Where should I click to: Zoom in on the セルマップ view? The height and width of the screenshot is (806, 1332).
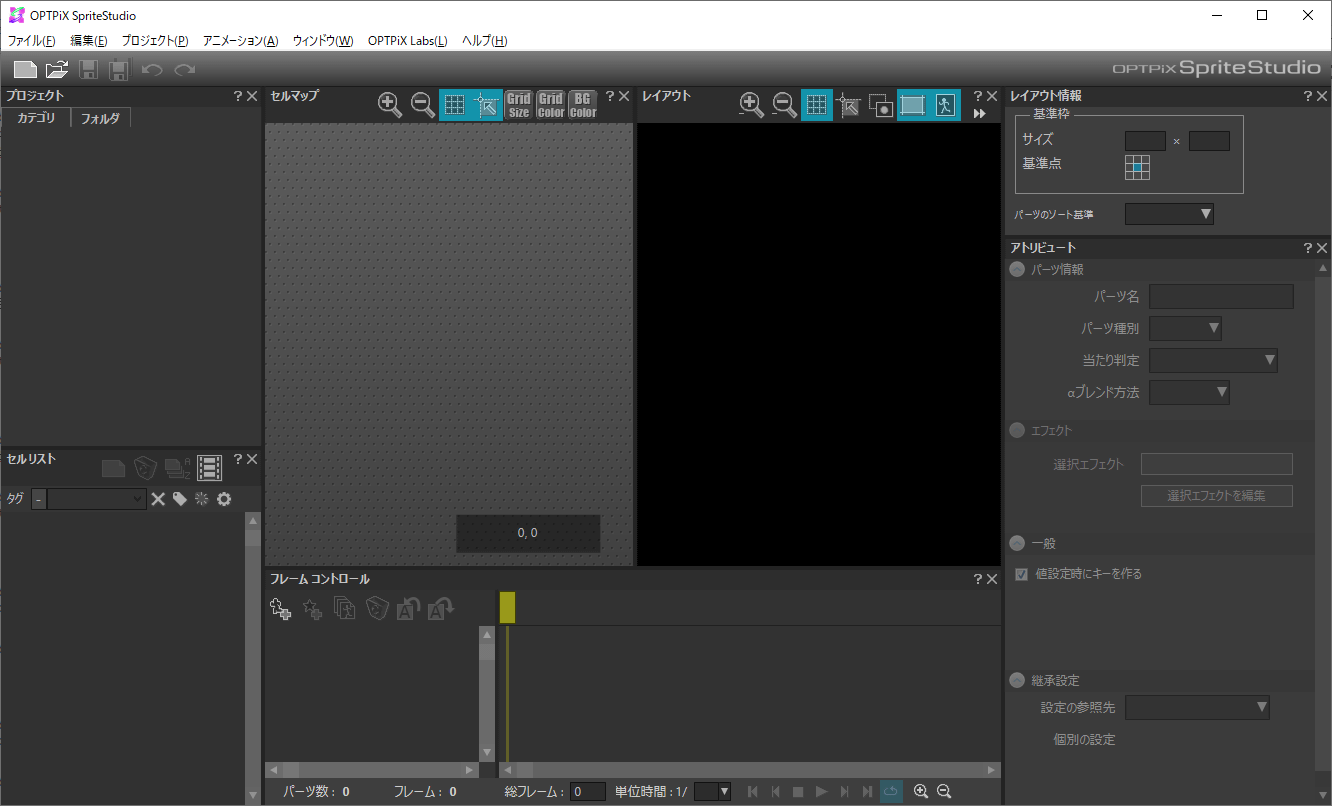(x=390, y=104)
